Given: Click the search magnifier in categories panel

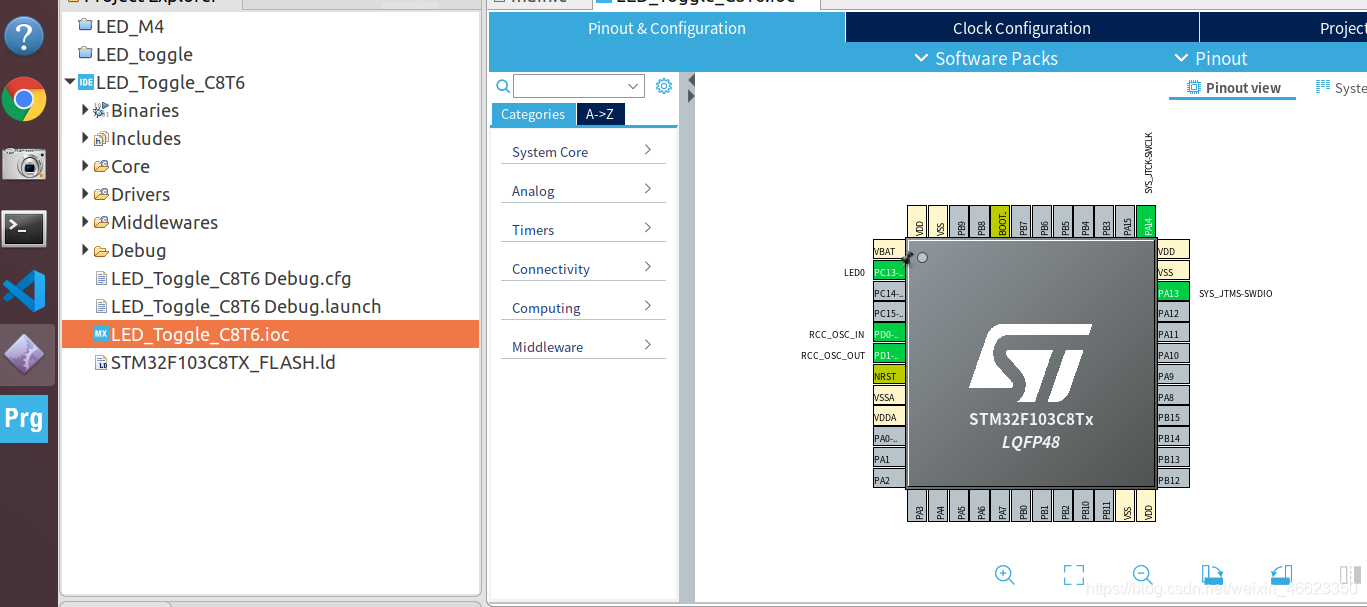Looking at the screenshot, I should coord(503,86).
